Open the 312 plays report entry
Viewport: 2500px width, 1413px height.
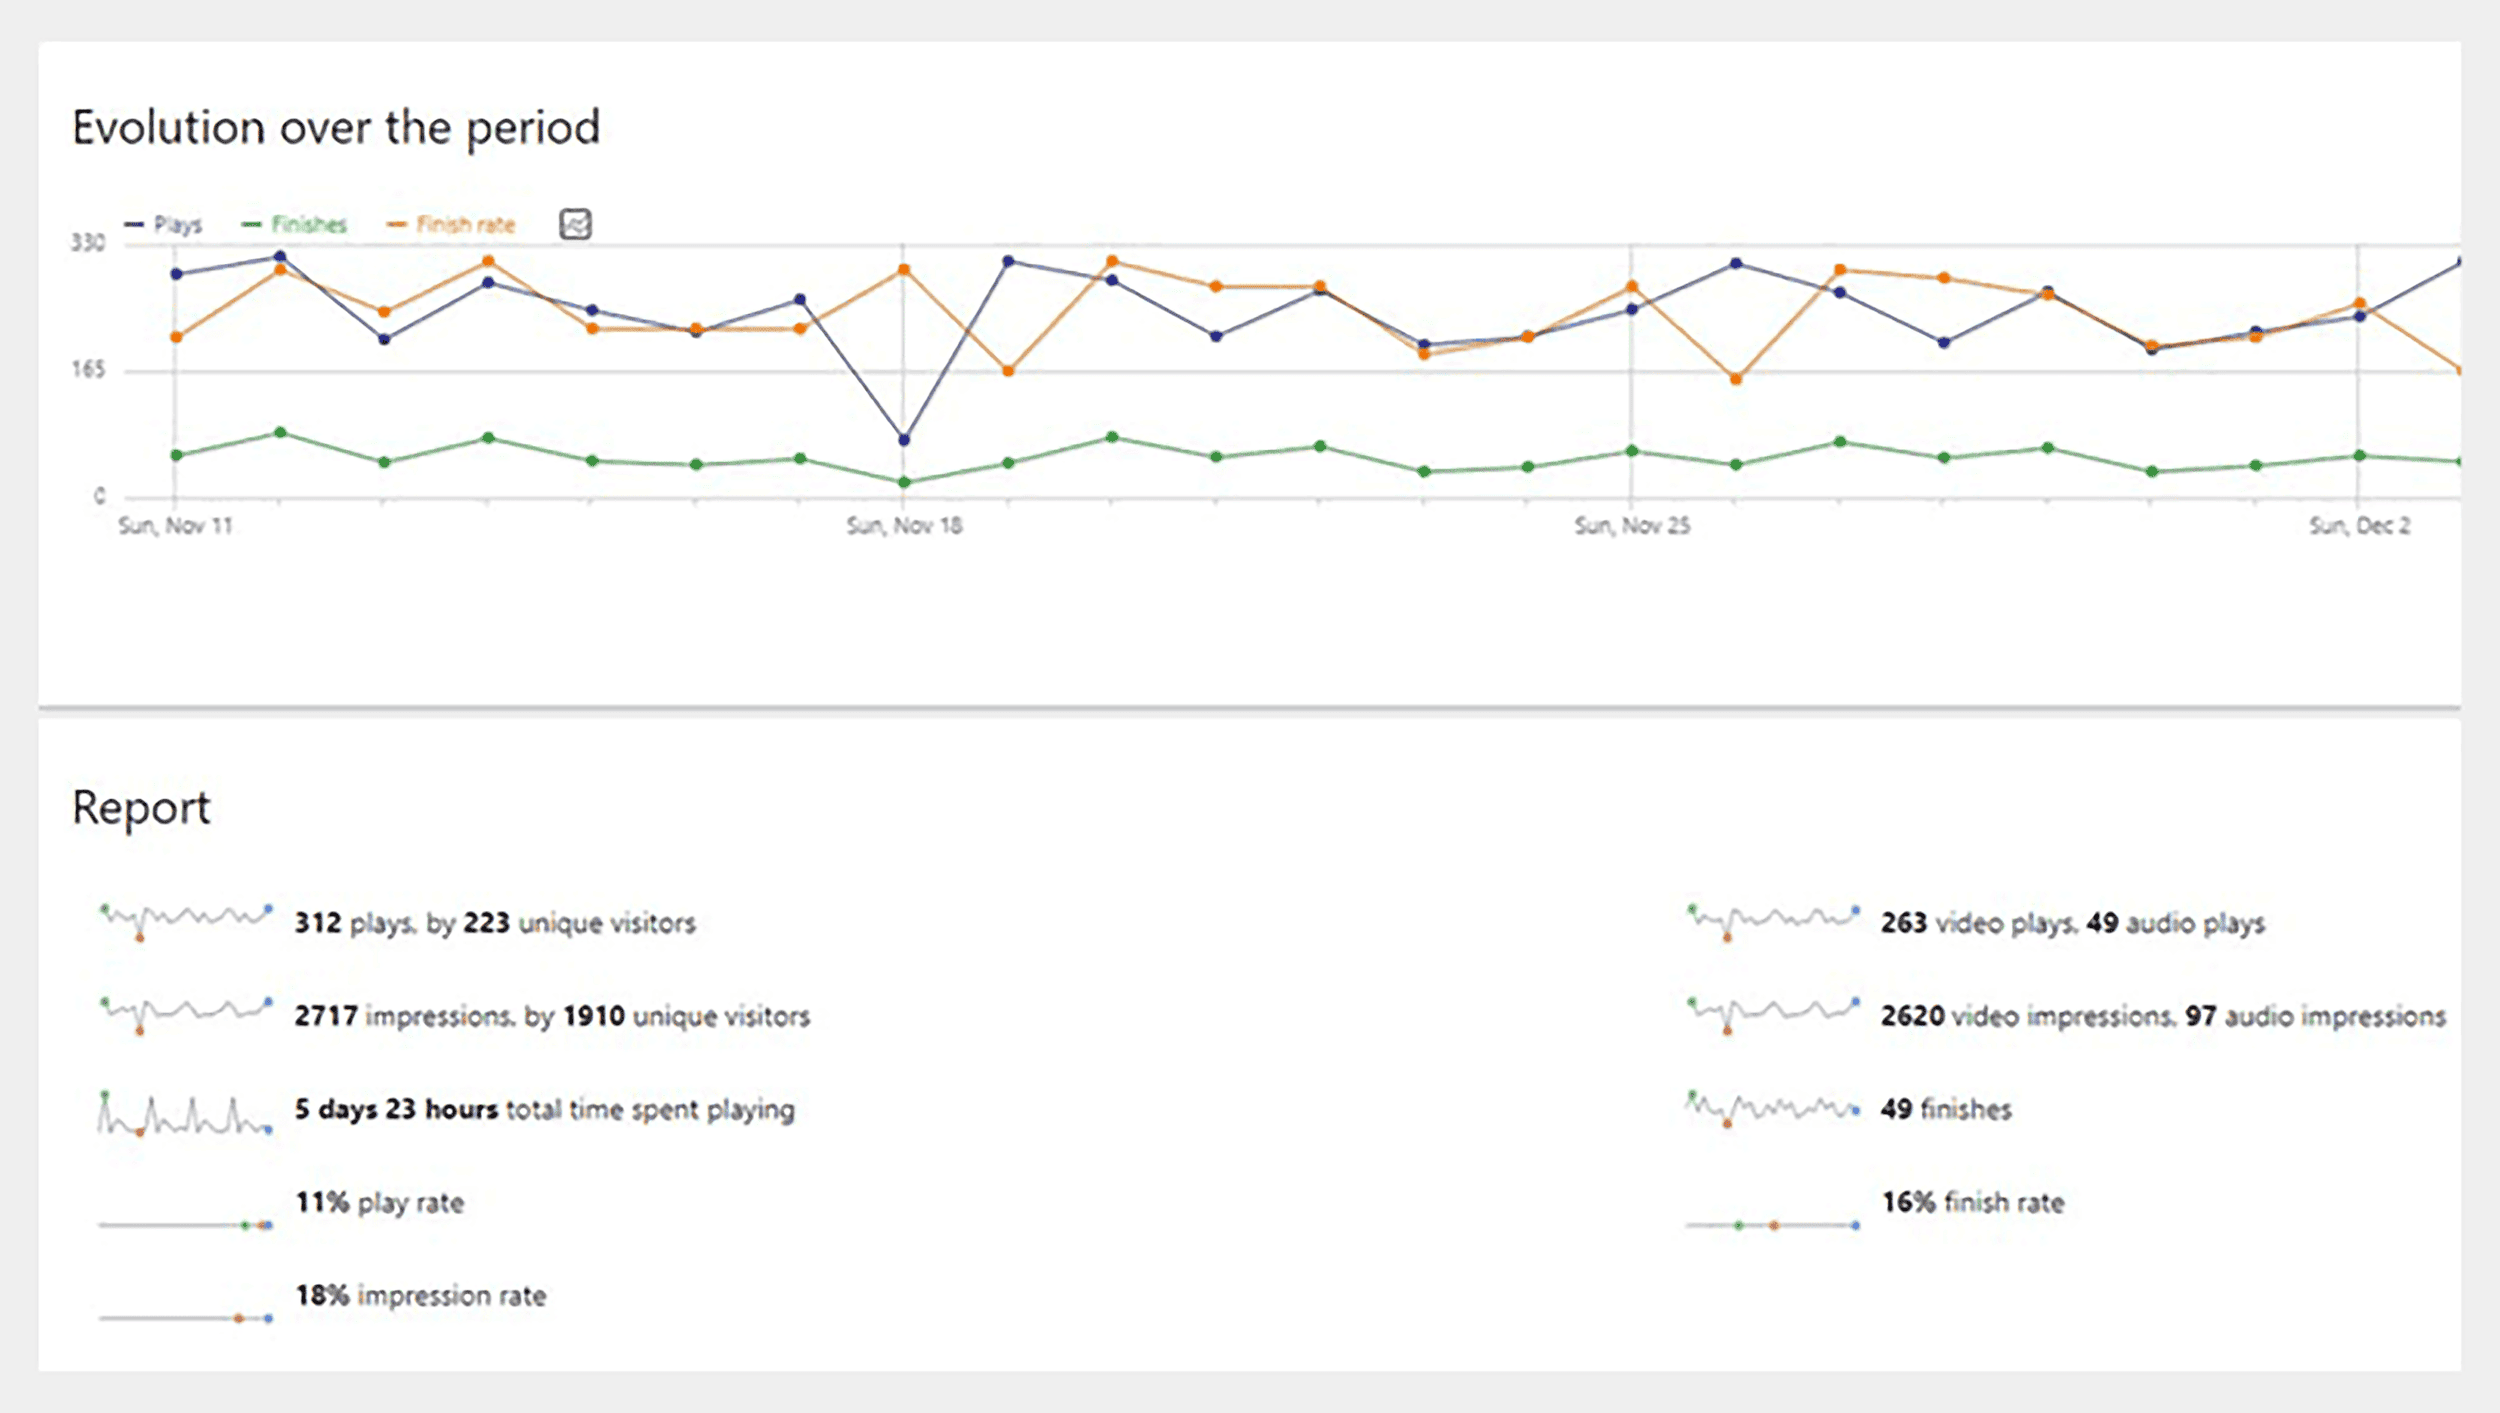click(x=496, y=922)
